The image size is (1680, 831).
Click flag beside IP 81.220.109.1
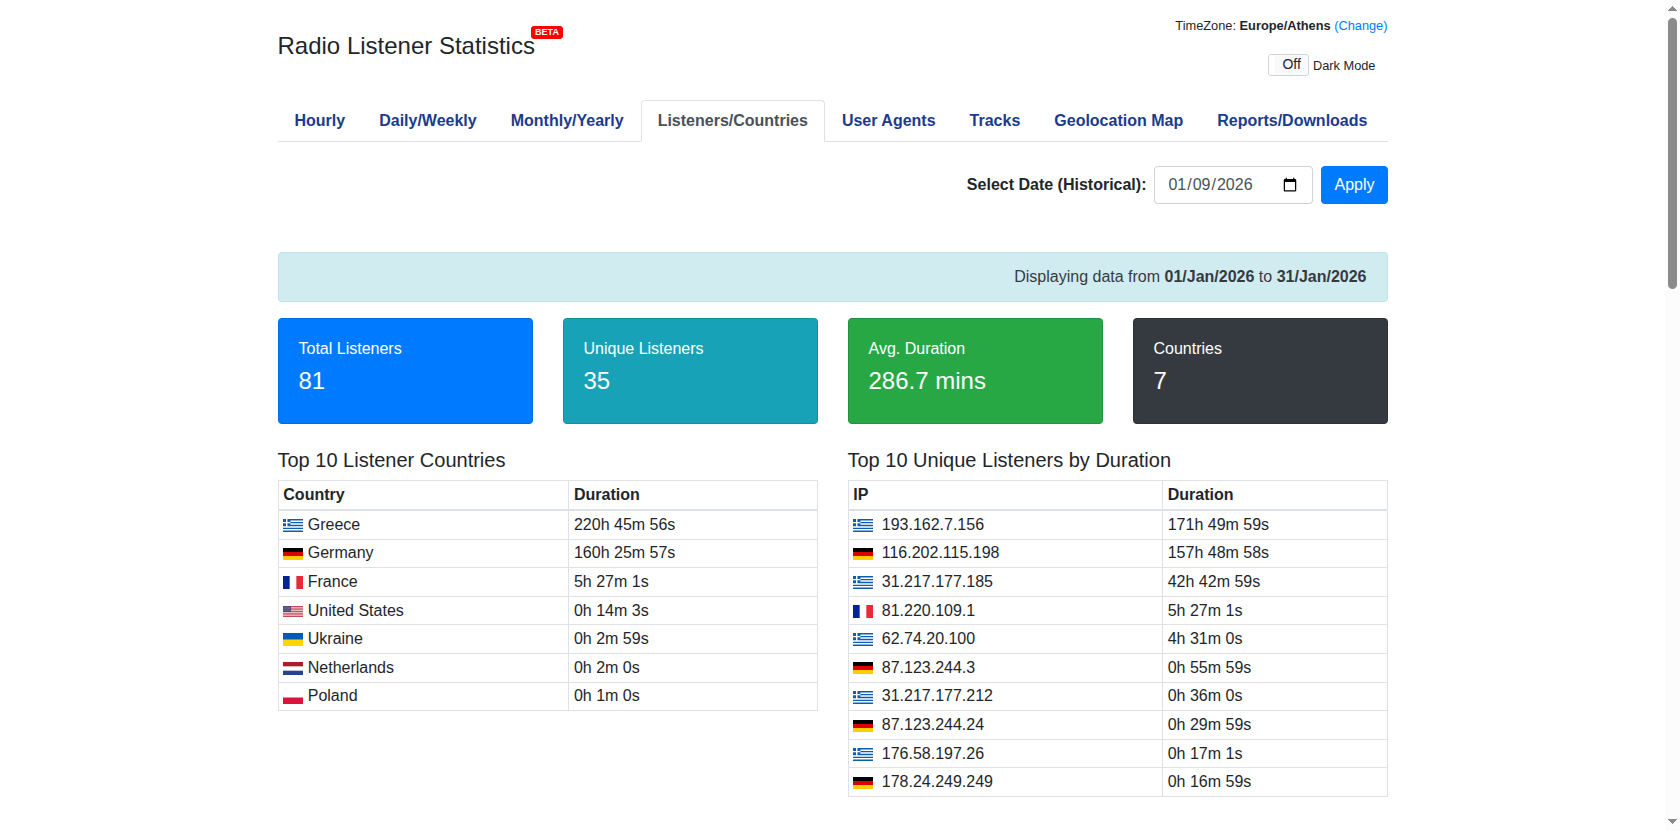click(862, 611)
